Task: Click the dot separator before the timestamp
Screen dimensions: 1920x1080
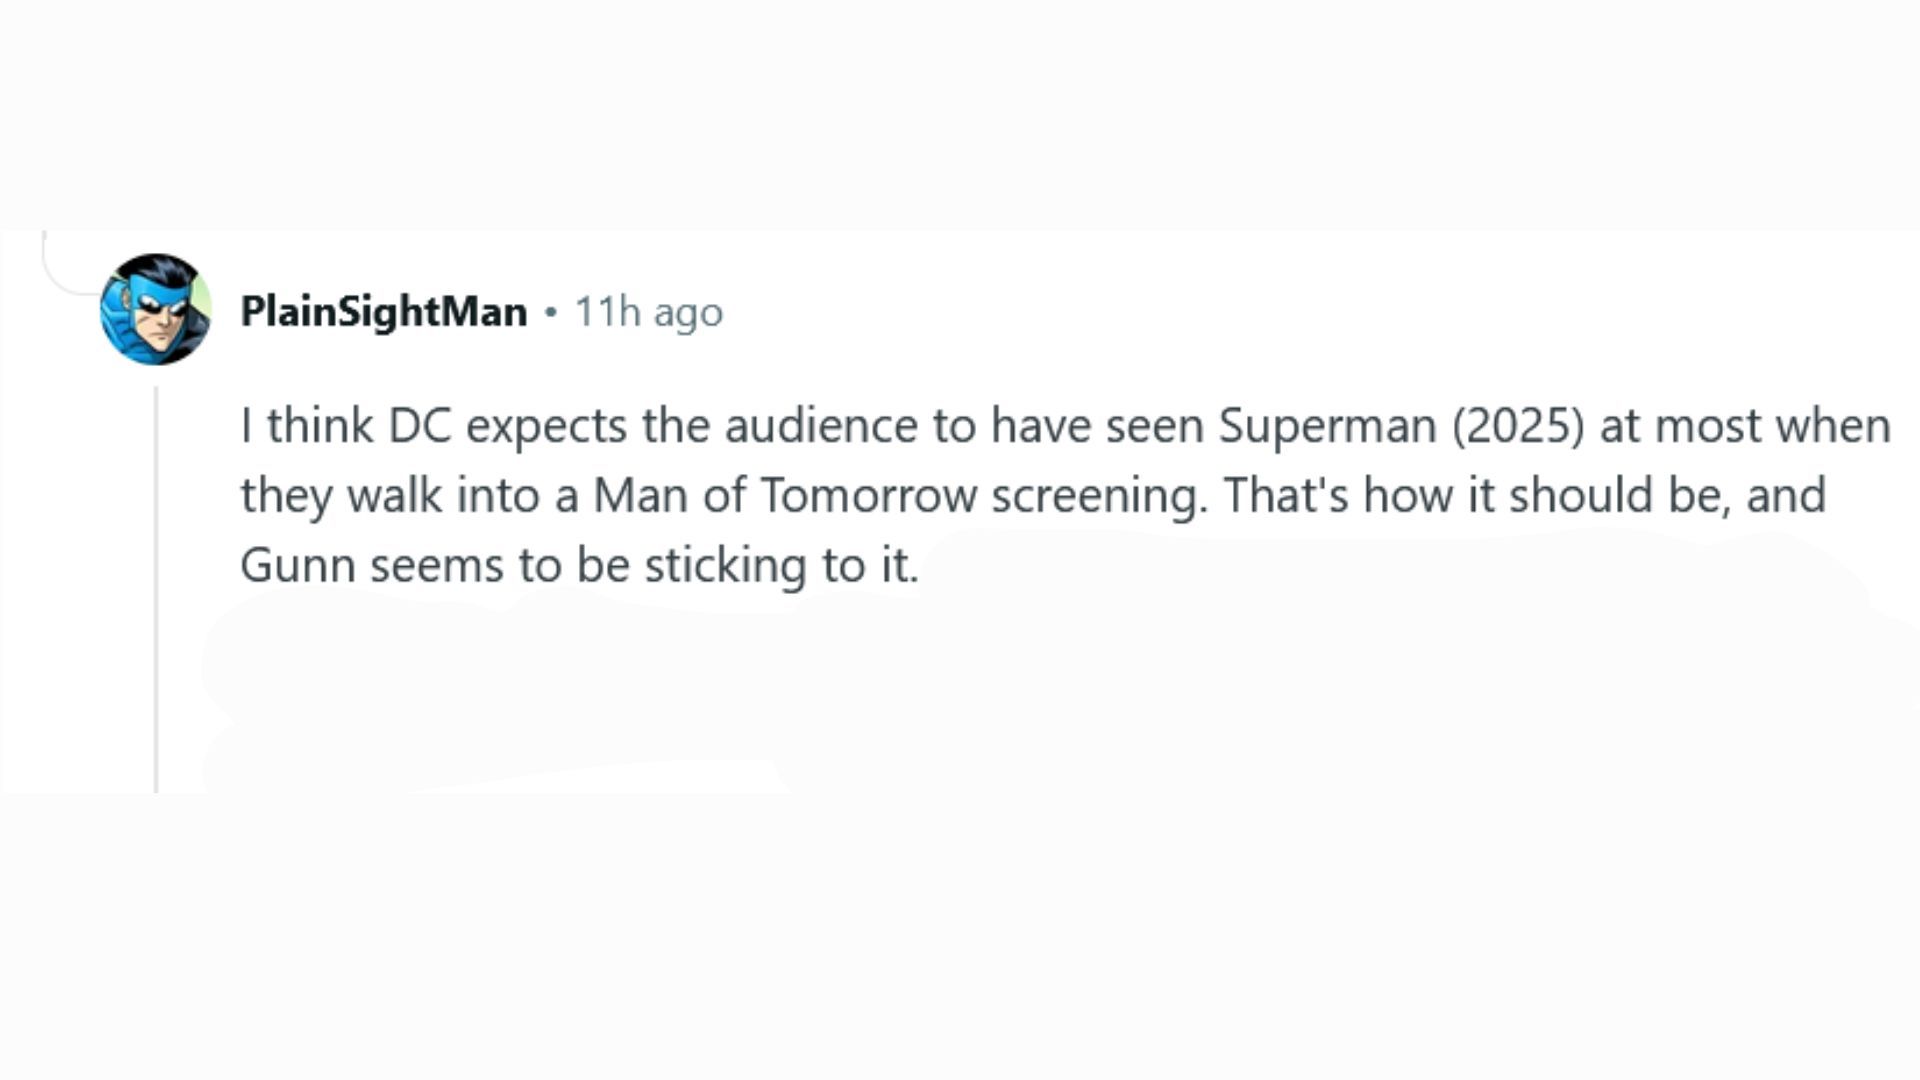Action: pyautogui.click(x=550, y=312)
